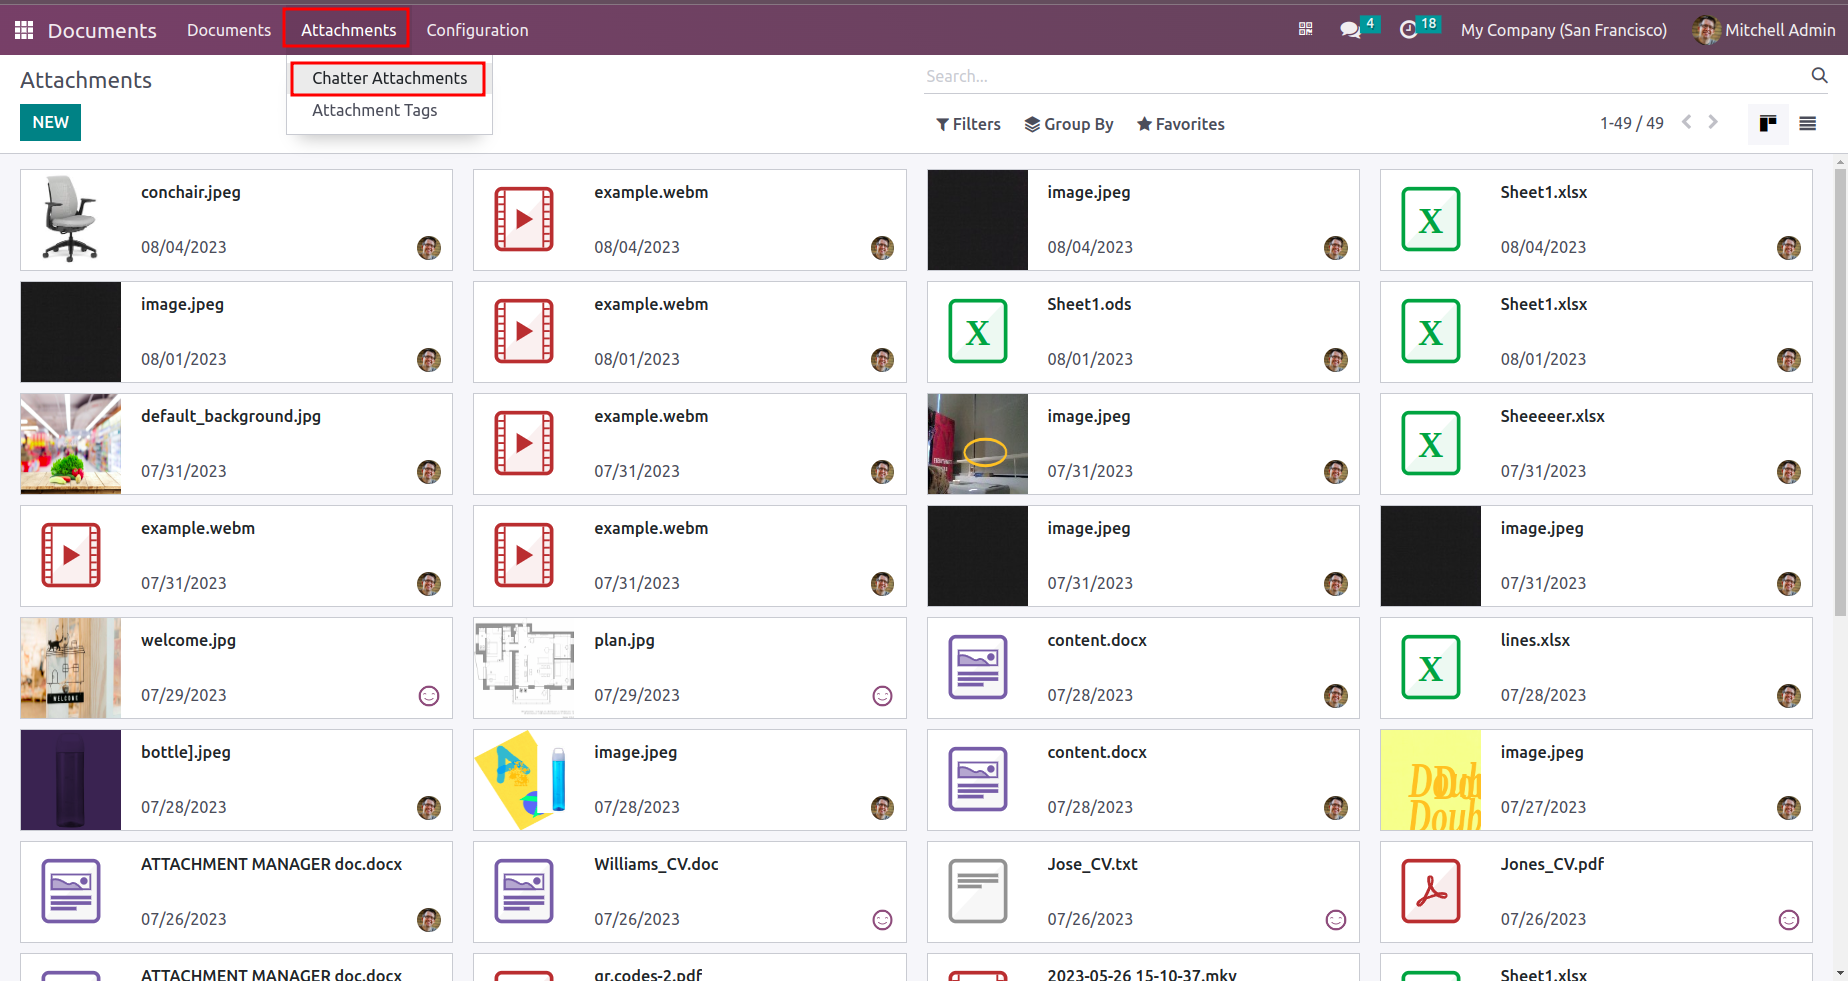Focus the Search input field
Screen dimensions: 1848x981
click(1365, 76)
